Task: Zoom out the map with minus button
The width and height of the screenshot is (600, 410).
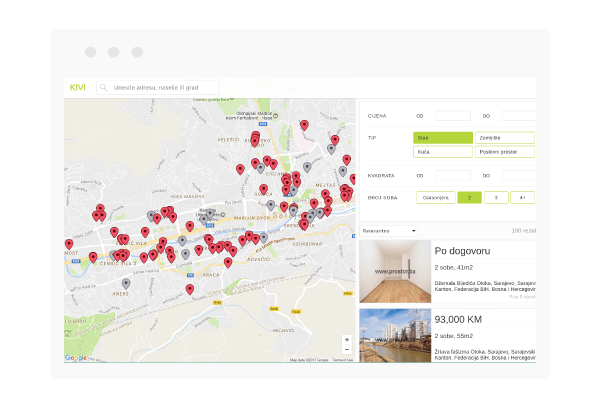Action: (x=347, y=349)
